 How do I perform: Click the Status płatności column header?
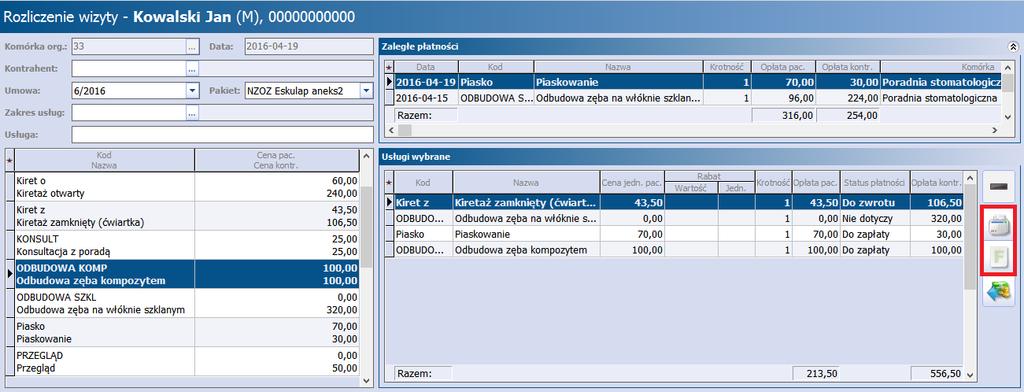point(874,182)
